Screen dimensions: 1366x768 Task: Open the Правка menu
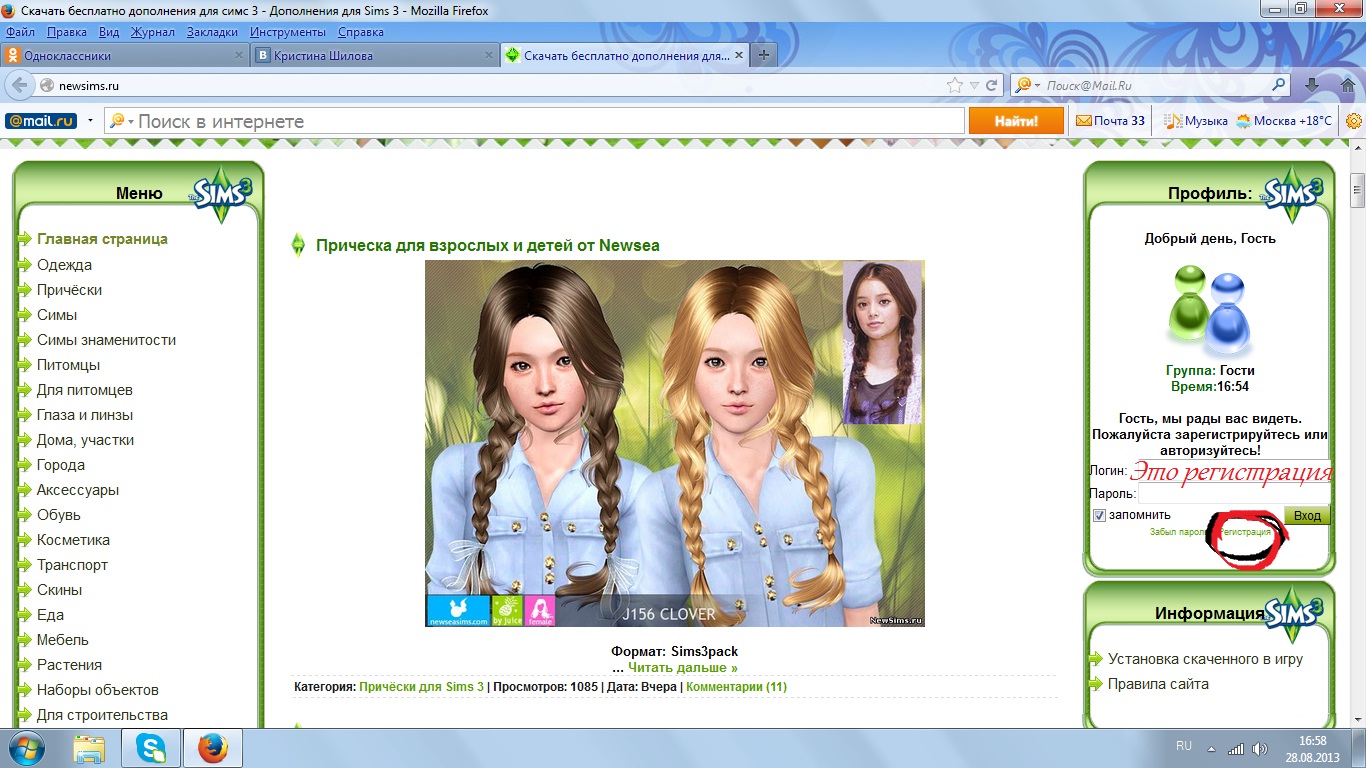[x=66, y=32]
